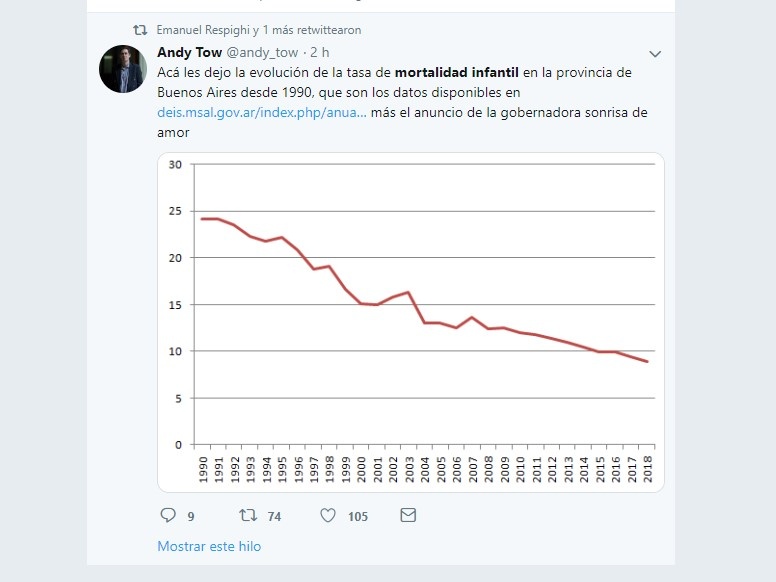Click the like count 105
776x582 pixels.
[x=358, y=517]
